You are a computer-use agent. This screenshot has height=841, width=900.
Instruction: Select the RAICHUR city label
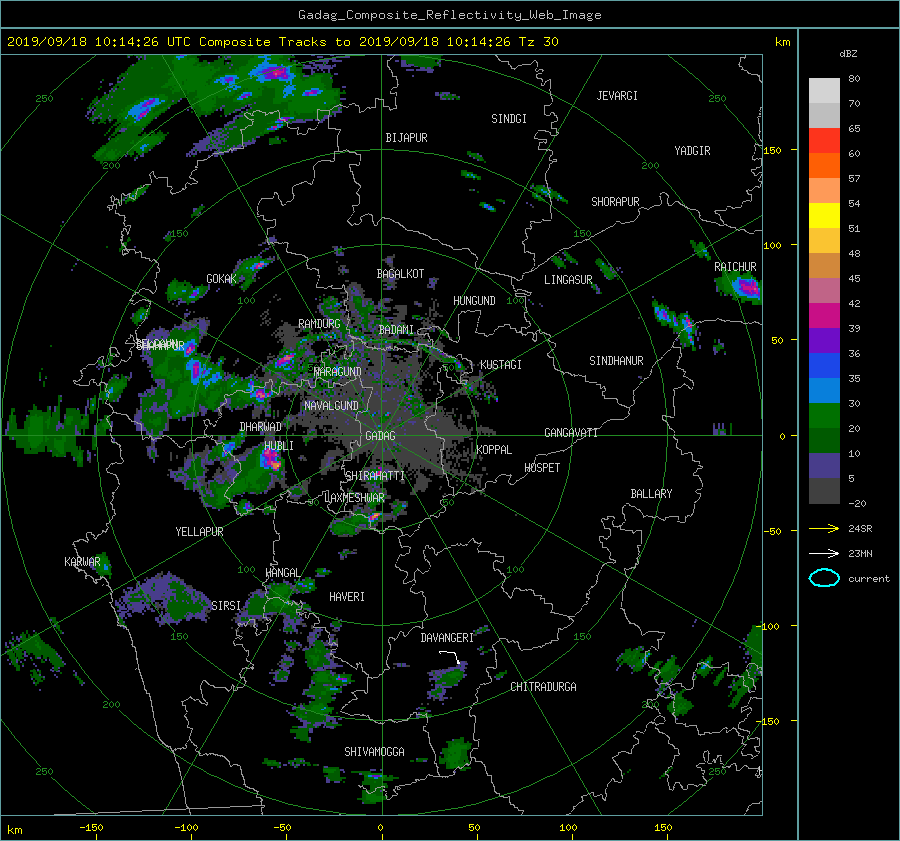(735, 267)
